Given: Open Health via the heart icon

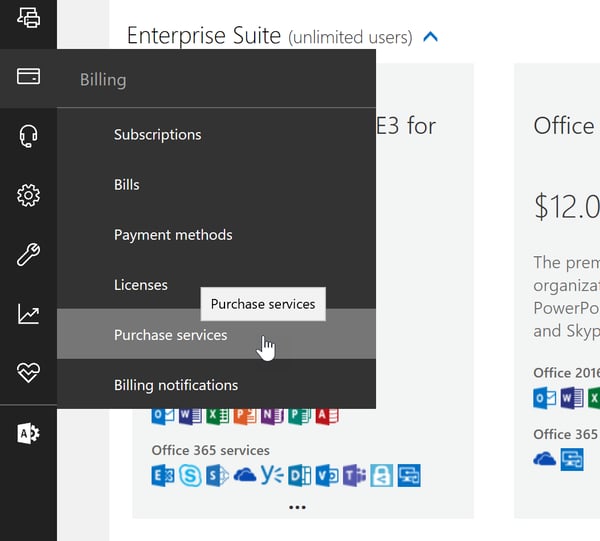Looking at the screenshot, I should click(28, 372).
